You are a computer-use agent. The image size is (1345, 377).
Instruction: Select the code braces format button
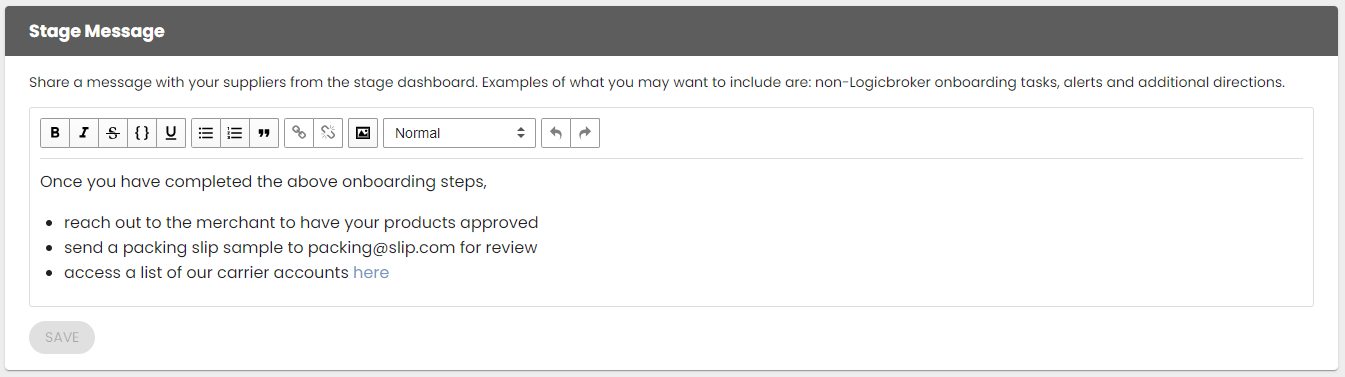pos(142,133)
